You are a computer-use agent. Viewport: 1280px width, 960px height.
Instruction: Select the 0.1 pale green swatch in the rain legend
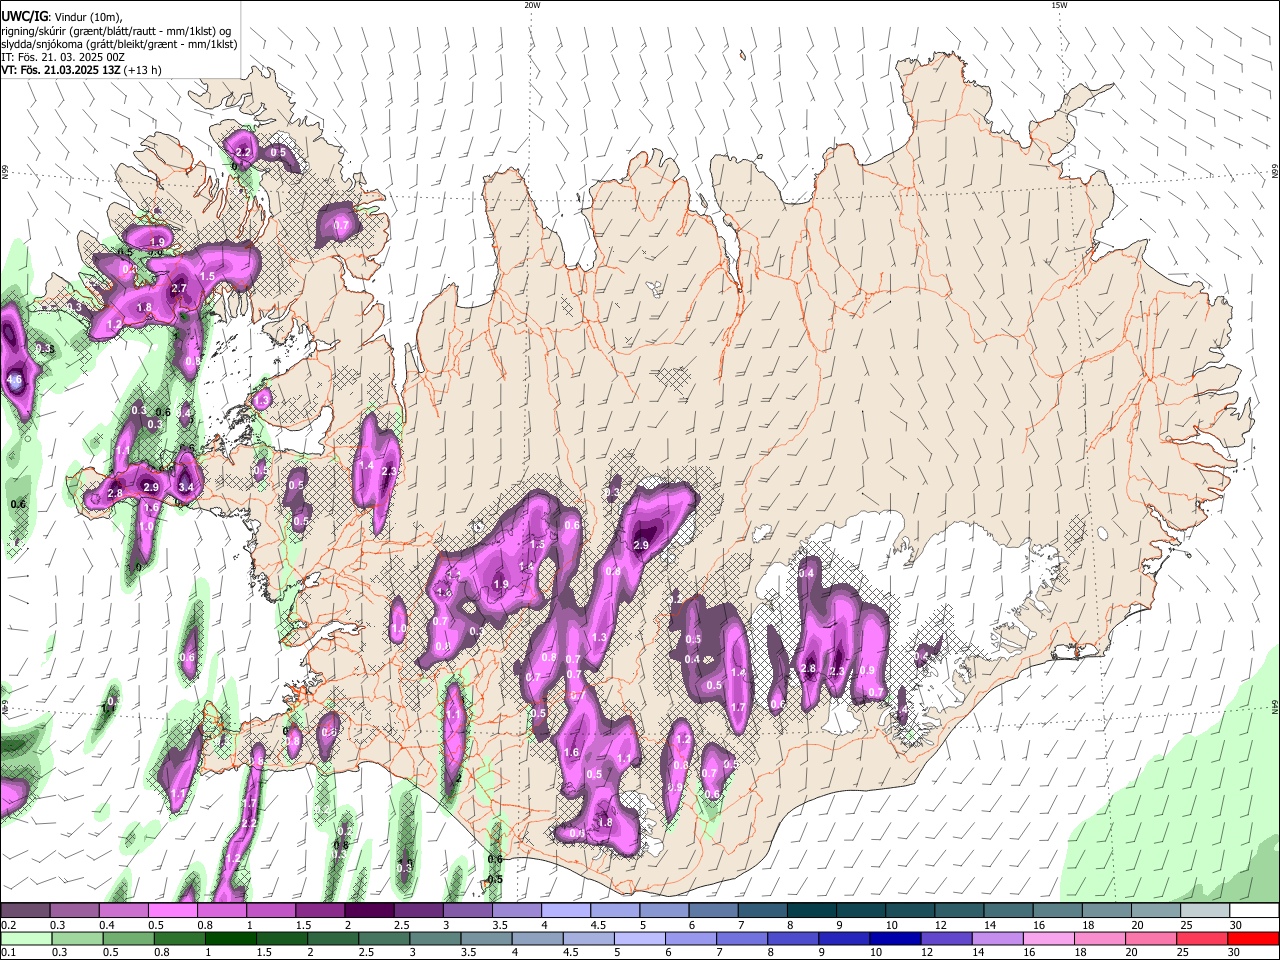point(25,938)
